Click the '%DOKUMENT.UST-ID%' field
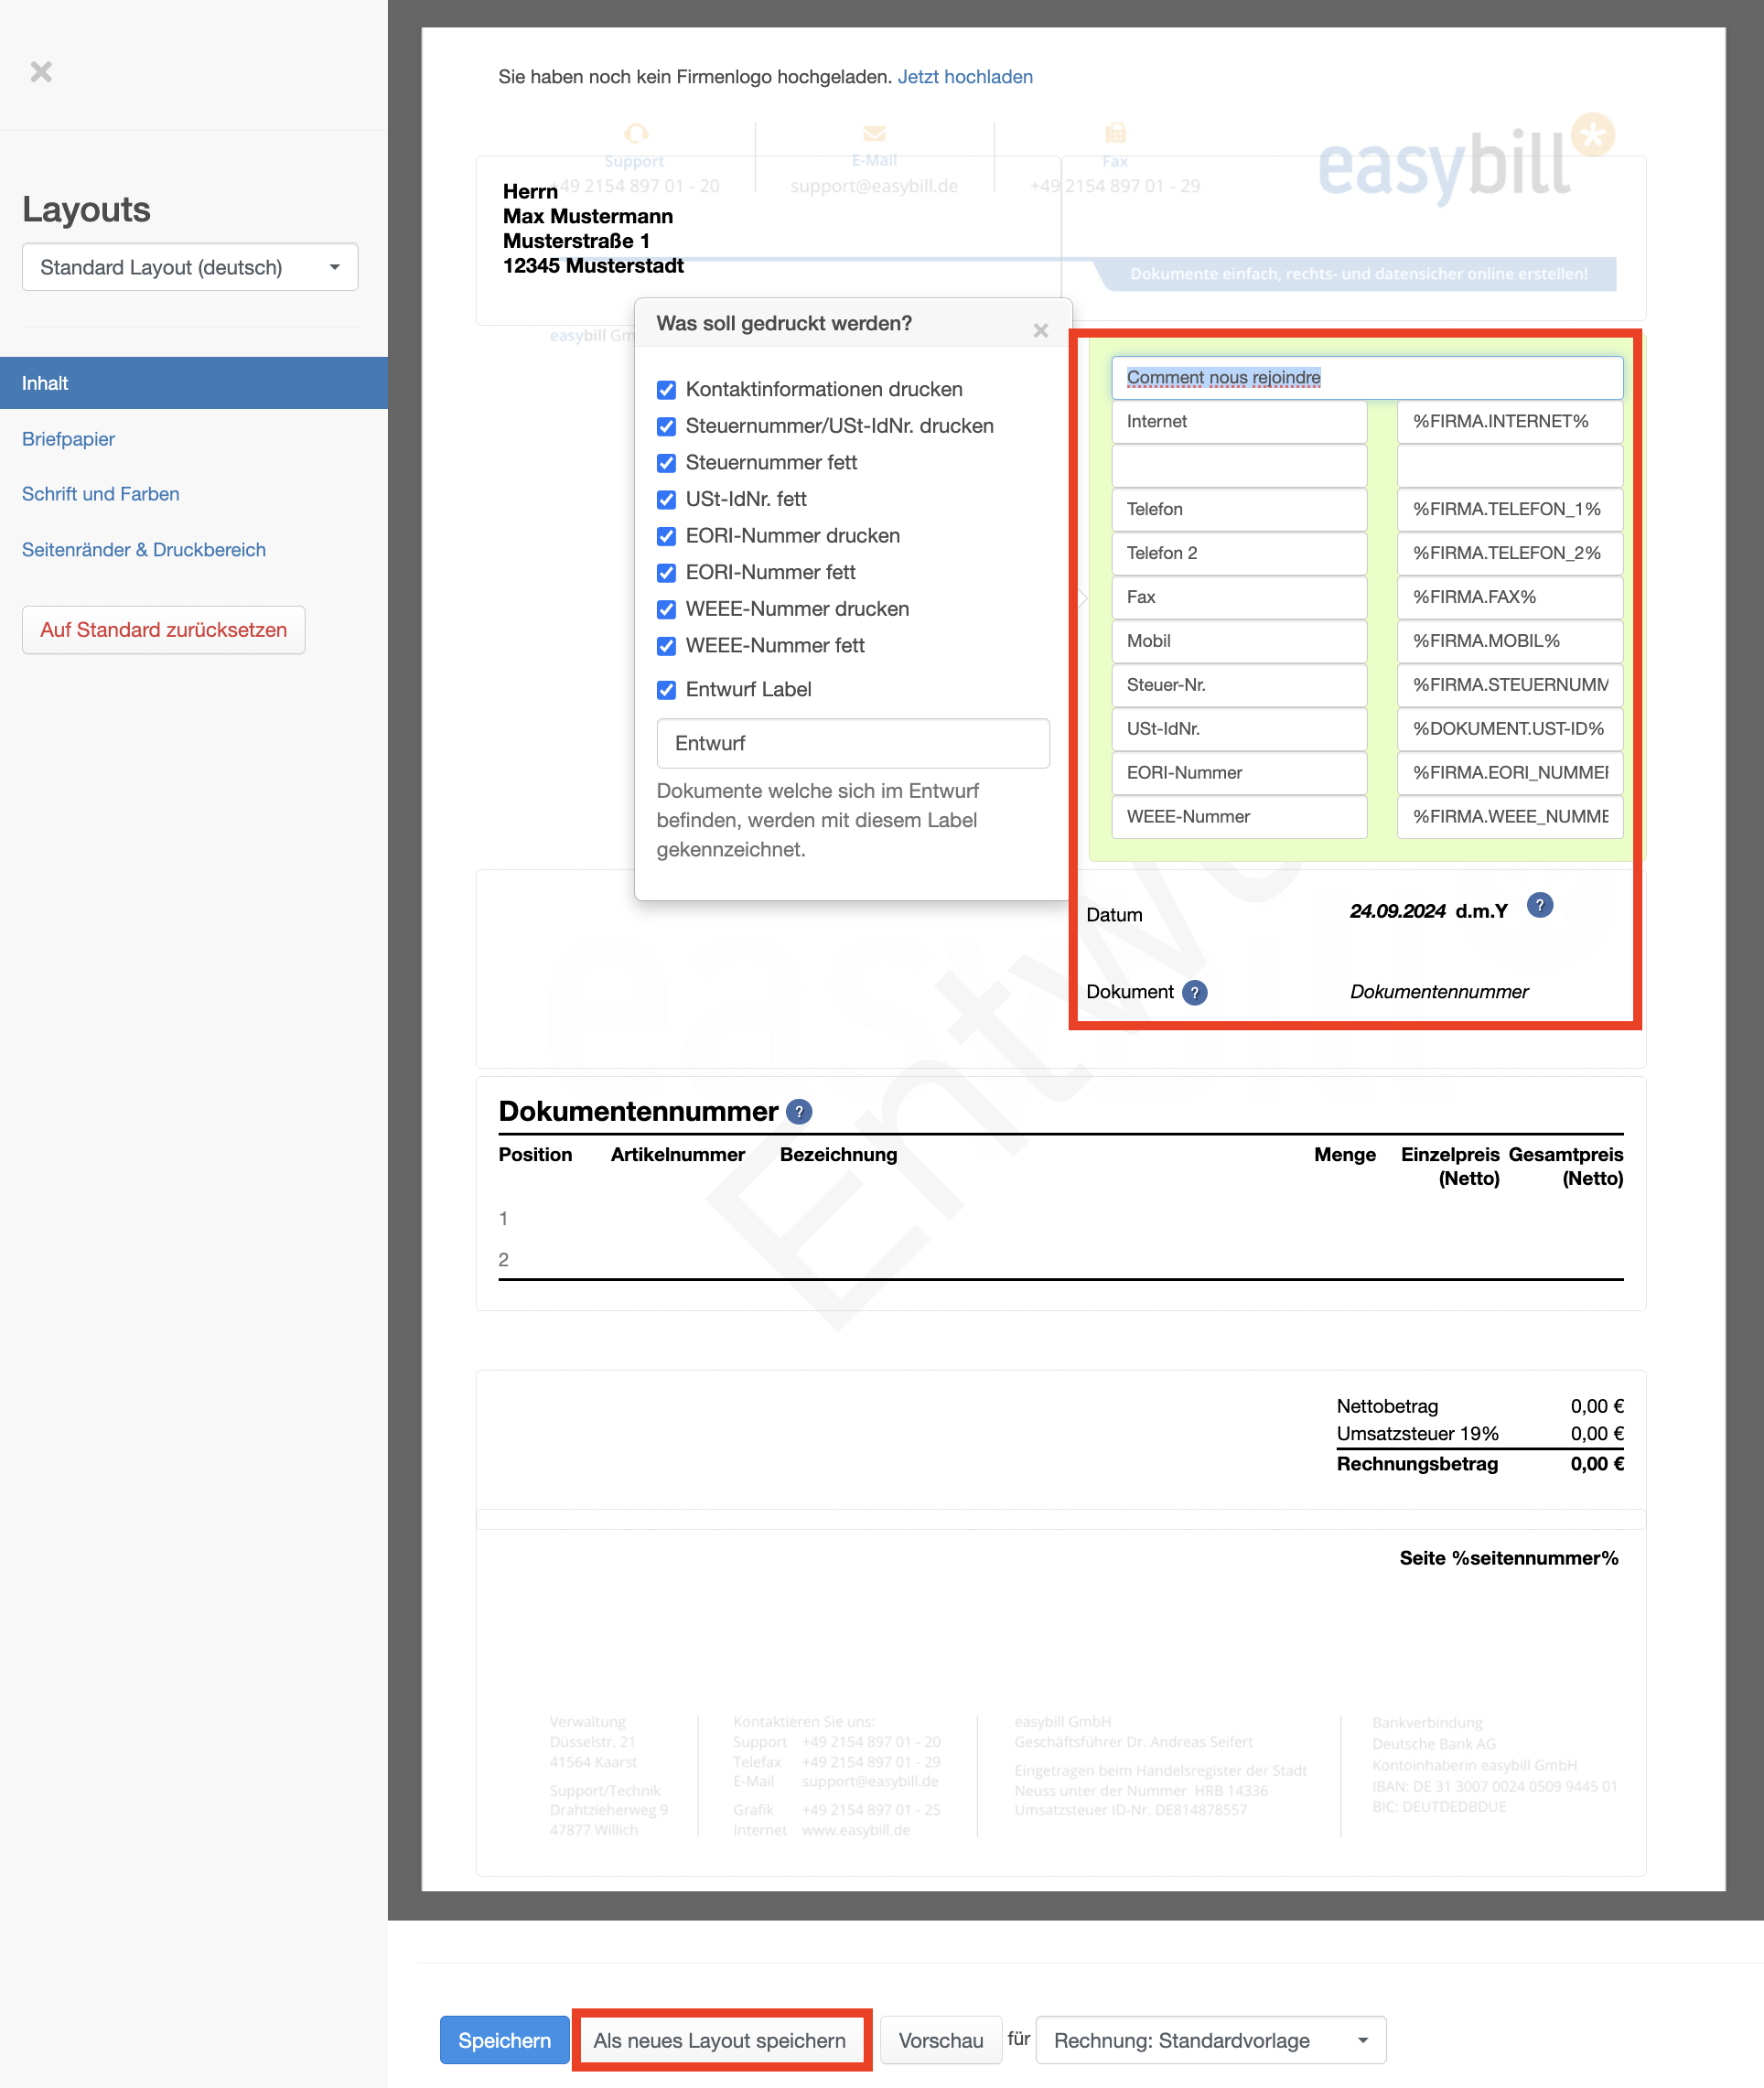Viewport: 1764px width, 2088px height. tap(1510, 730)
